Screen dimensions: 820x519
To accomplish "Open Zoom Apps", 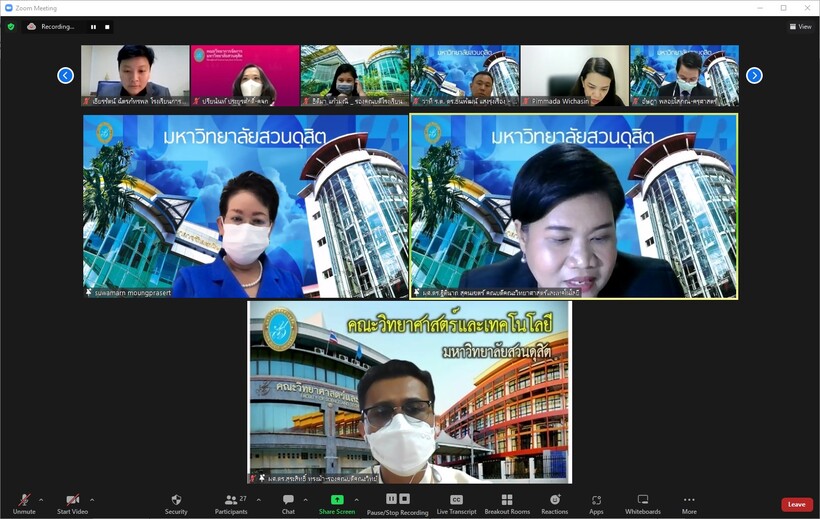I will coord(596,504).
